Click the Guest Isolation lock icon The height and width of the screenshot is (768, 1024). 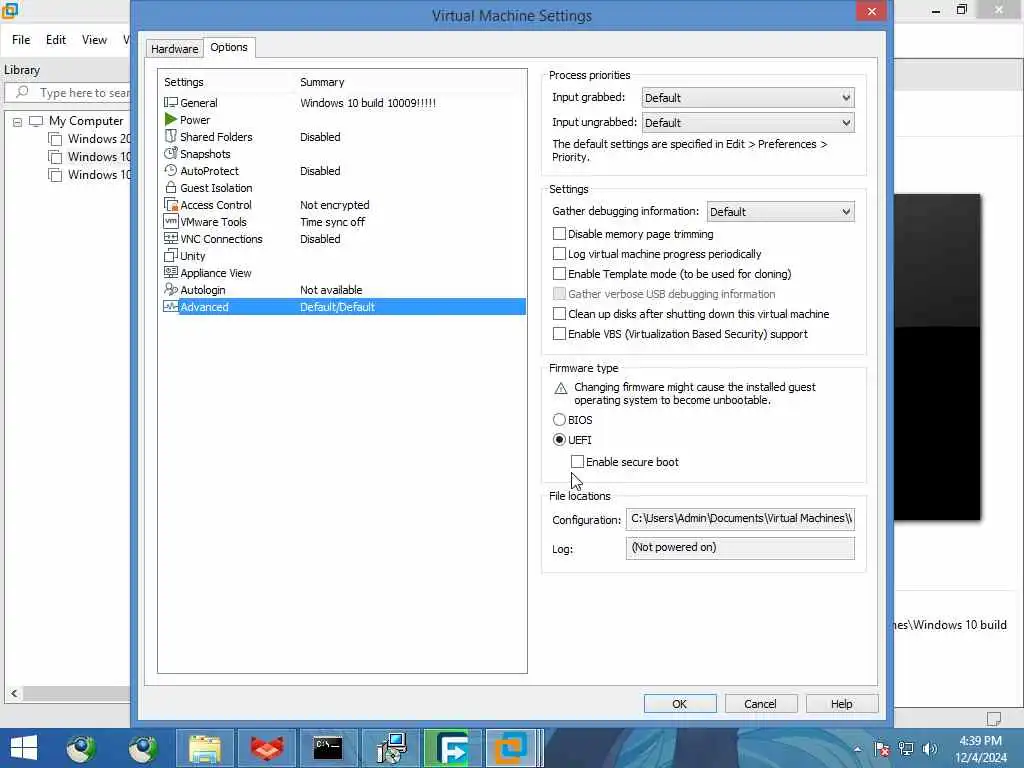(x=170, y=187)
